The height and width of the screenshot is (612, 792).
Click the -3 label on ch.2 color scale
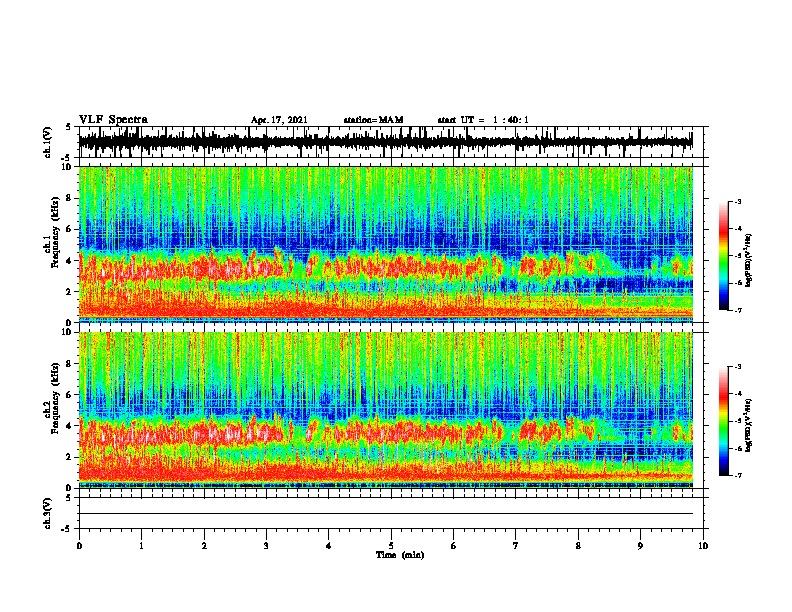point(737,367)
